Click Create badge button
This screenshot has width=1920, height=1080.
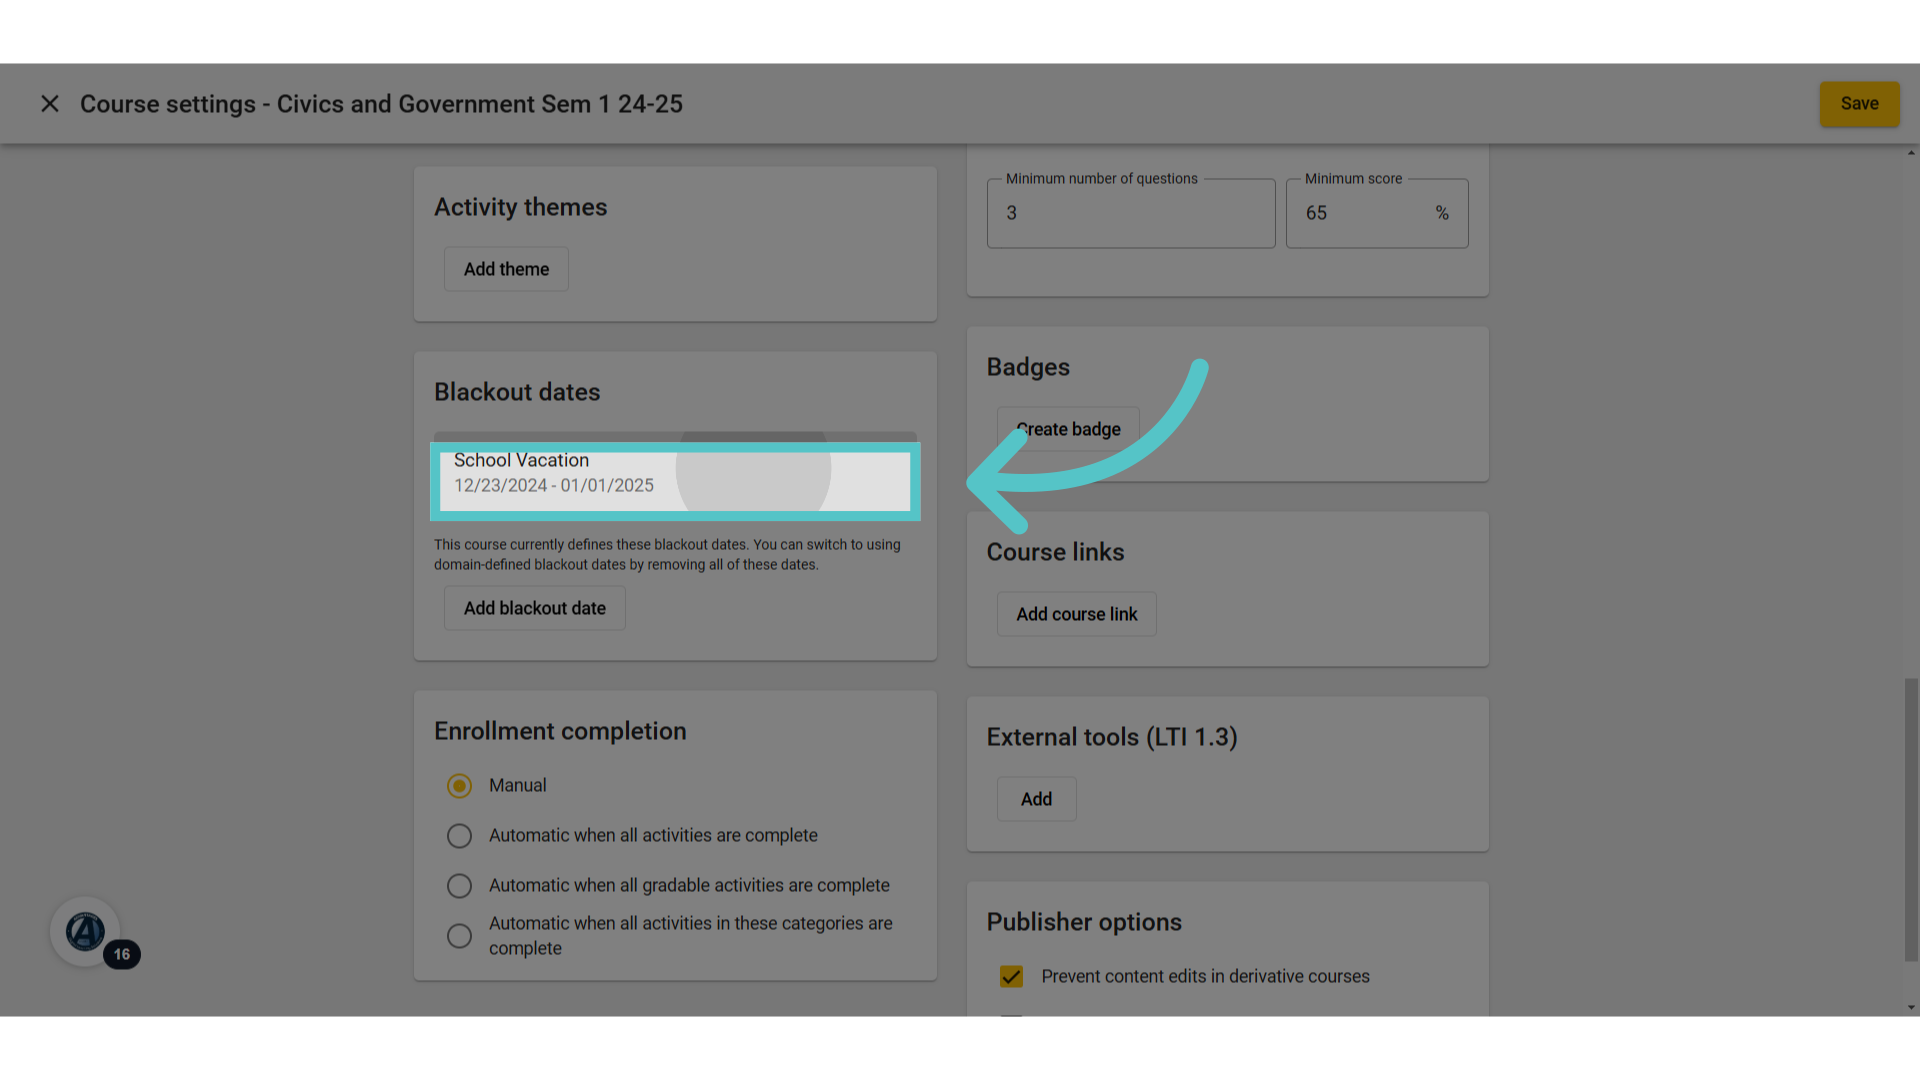pos(1068,429)
